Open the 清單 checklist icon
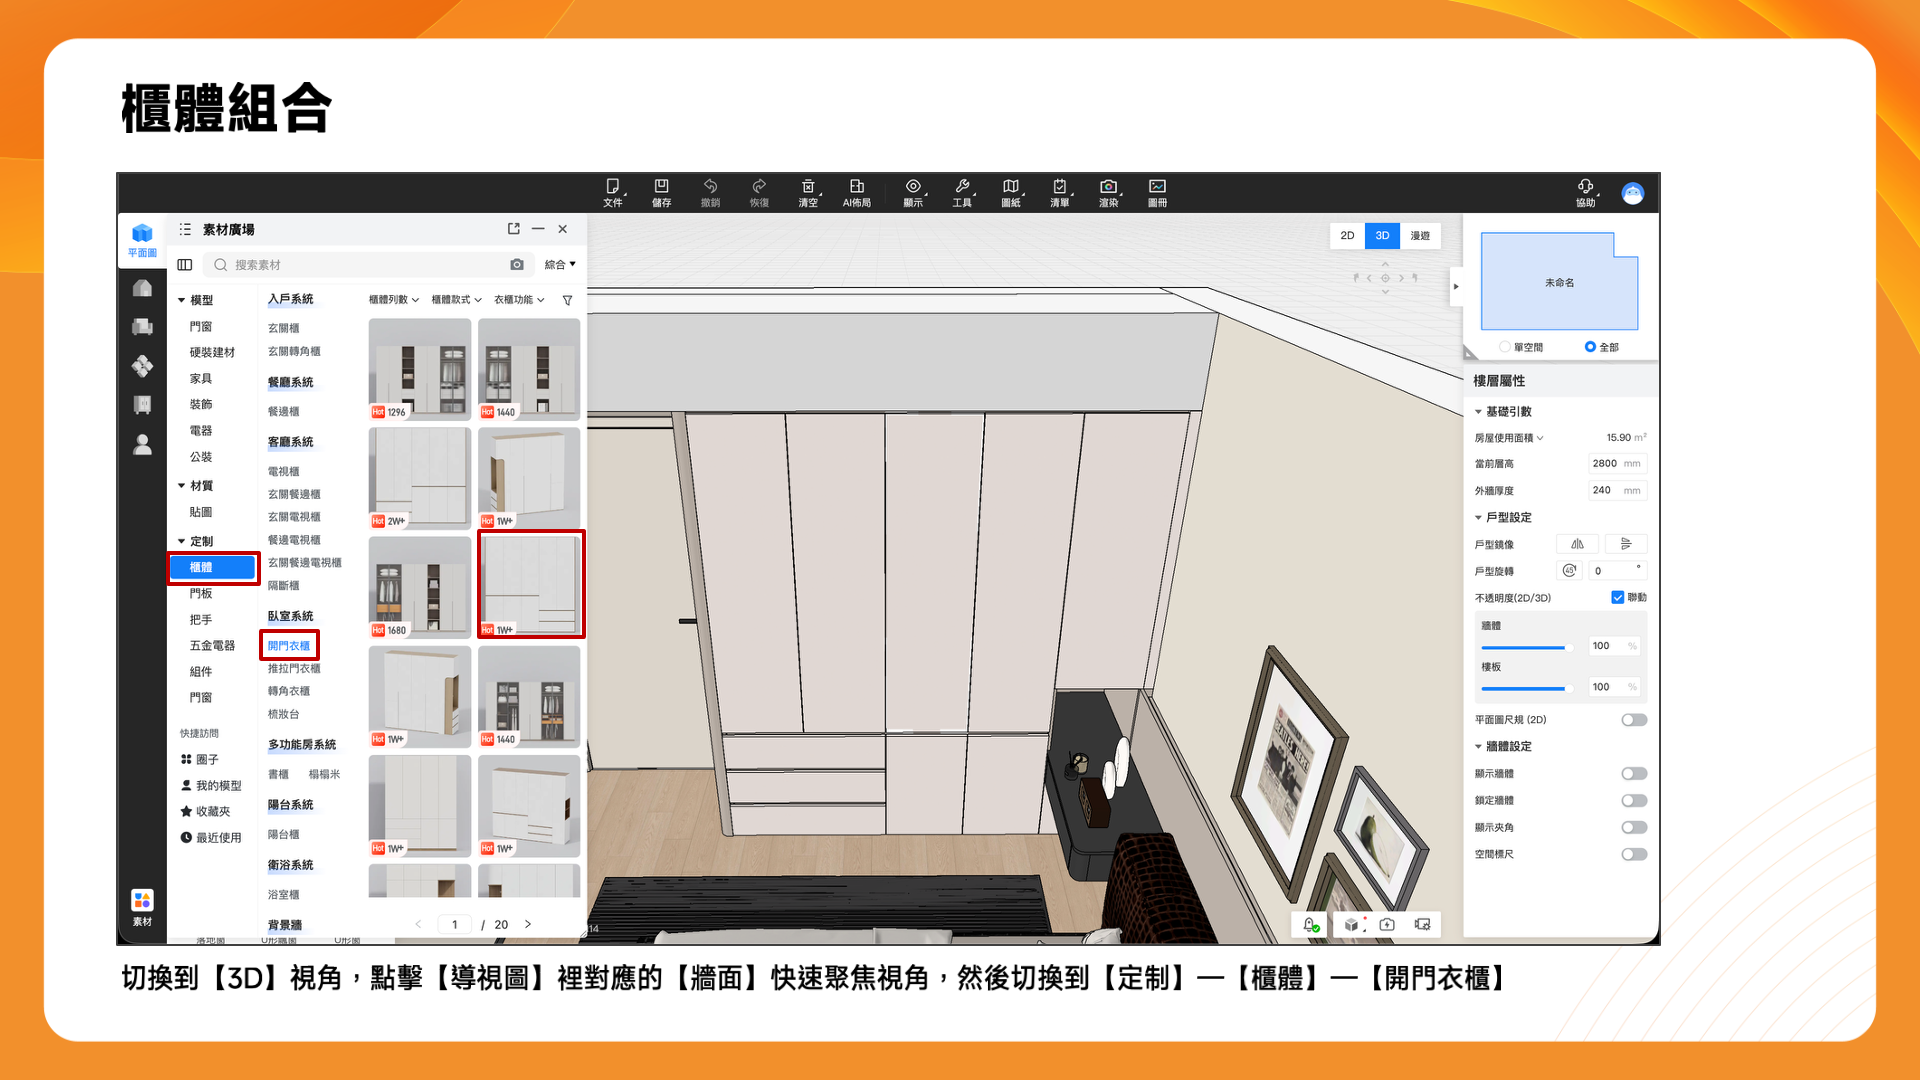Viewport: 1920px width, 1080px height. coord(1059,187)
